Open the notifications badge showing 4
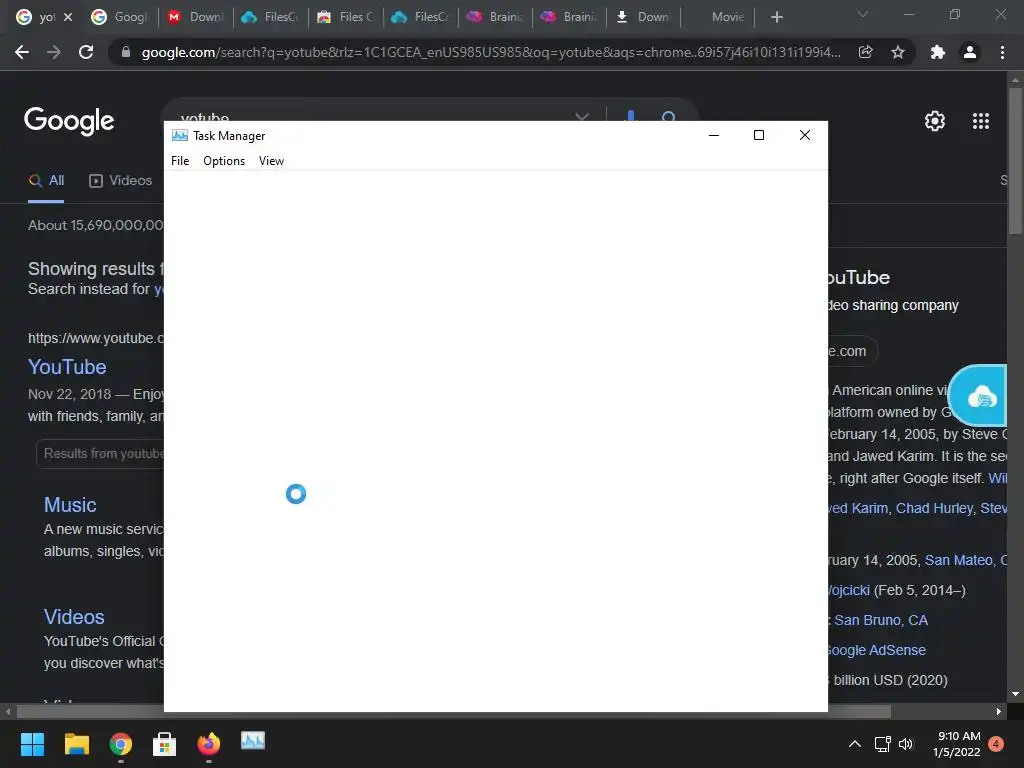Image resolution: width=1024 pixels, height=768 pixels. click(996, 744)
